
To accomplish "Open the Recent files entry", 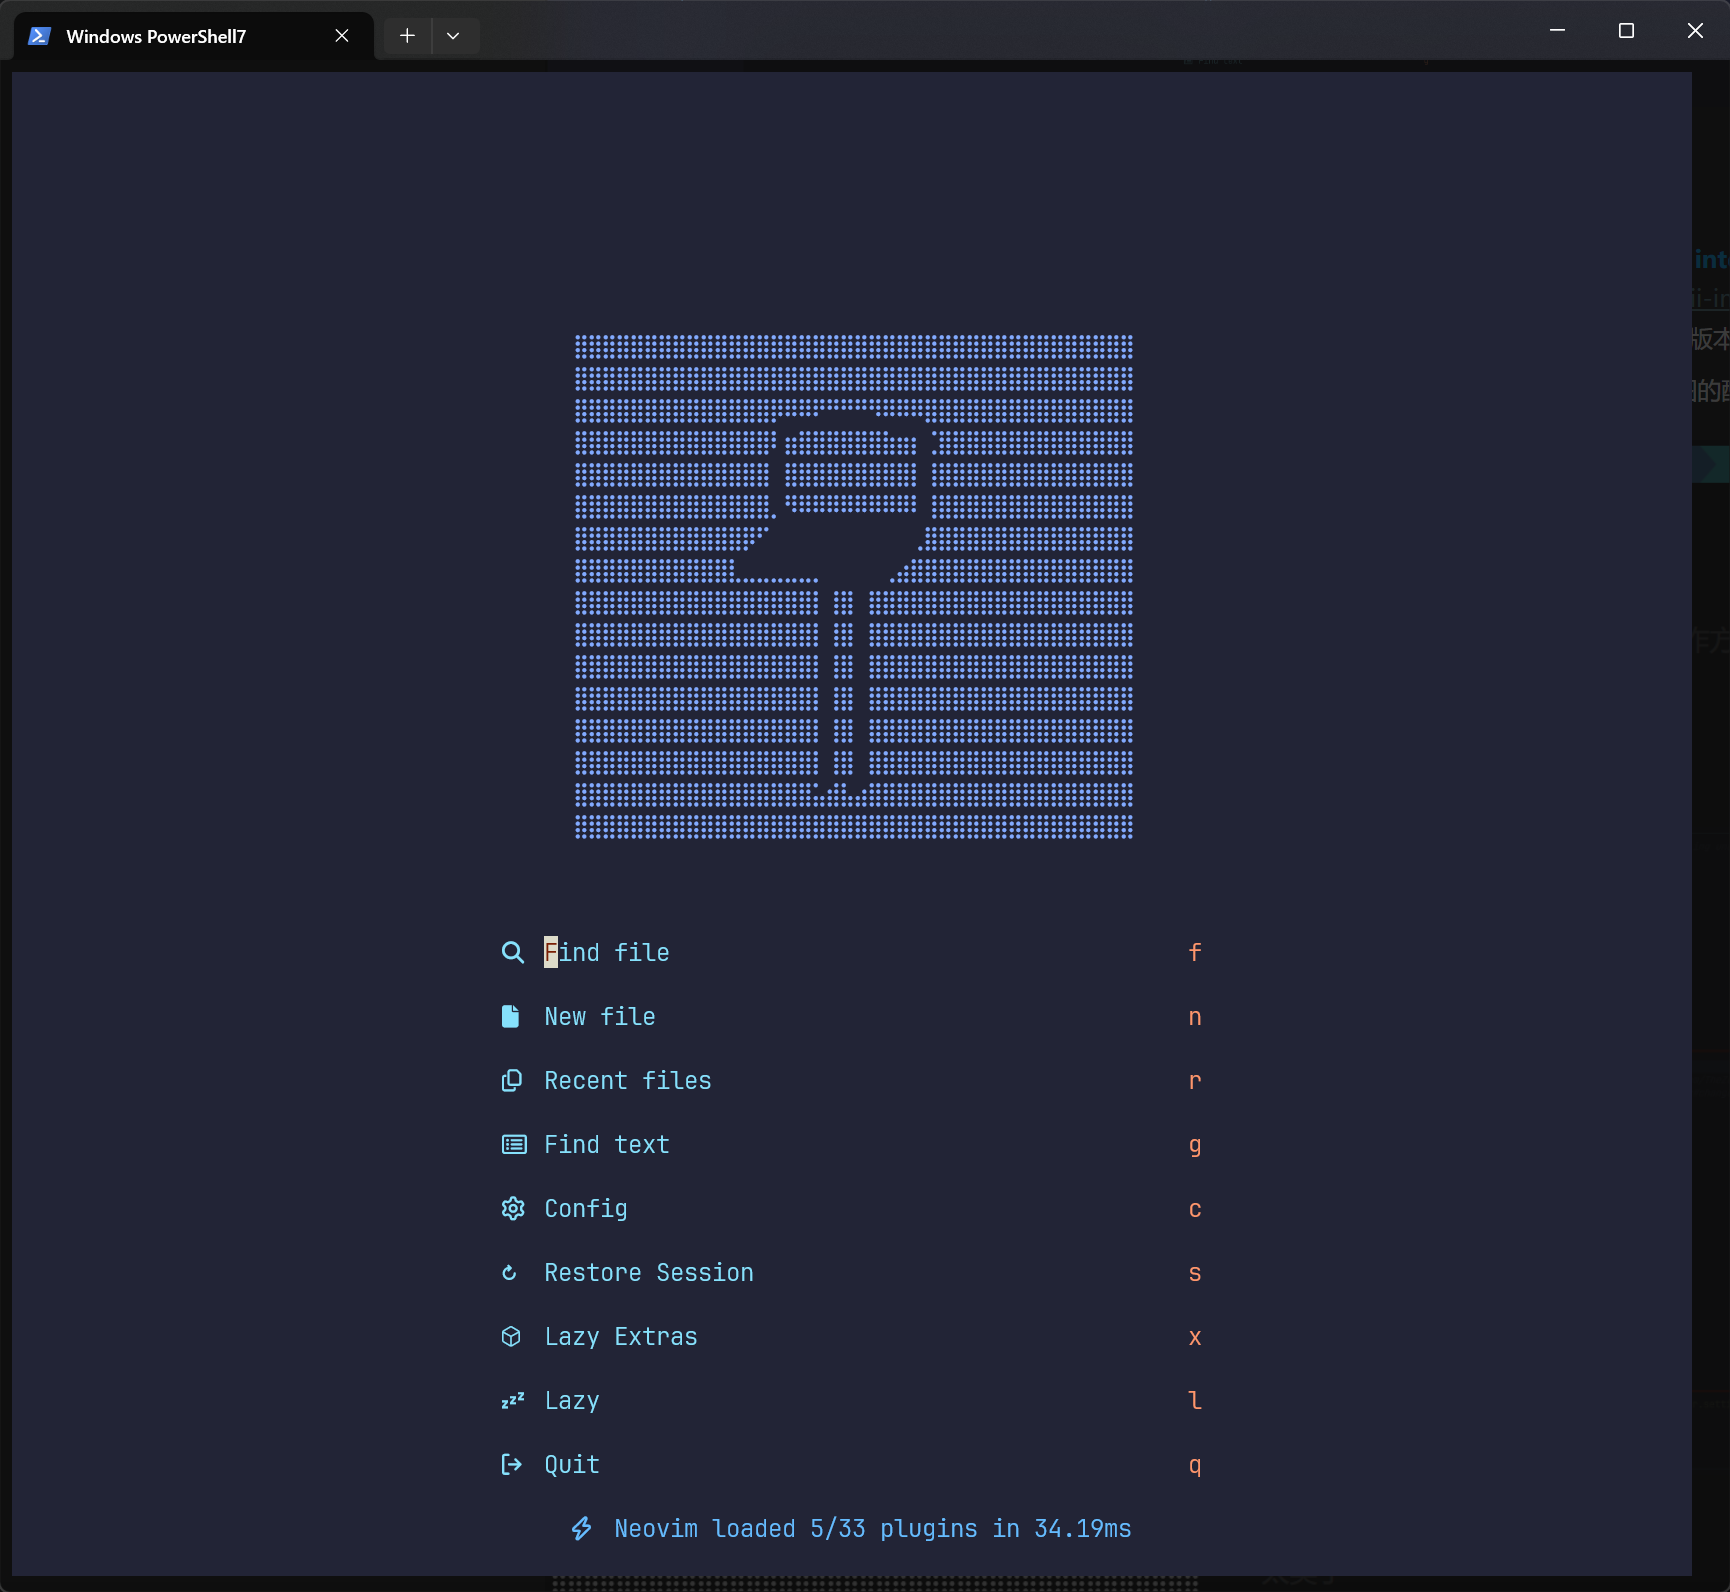I will click(628, 1081).
